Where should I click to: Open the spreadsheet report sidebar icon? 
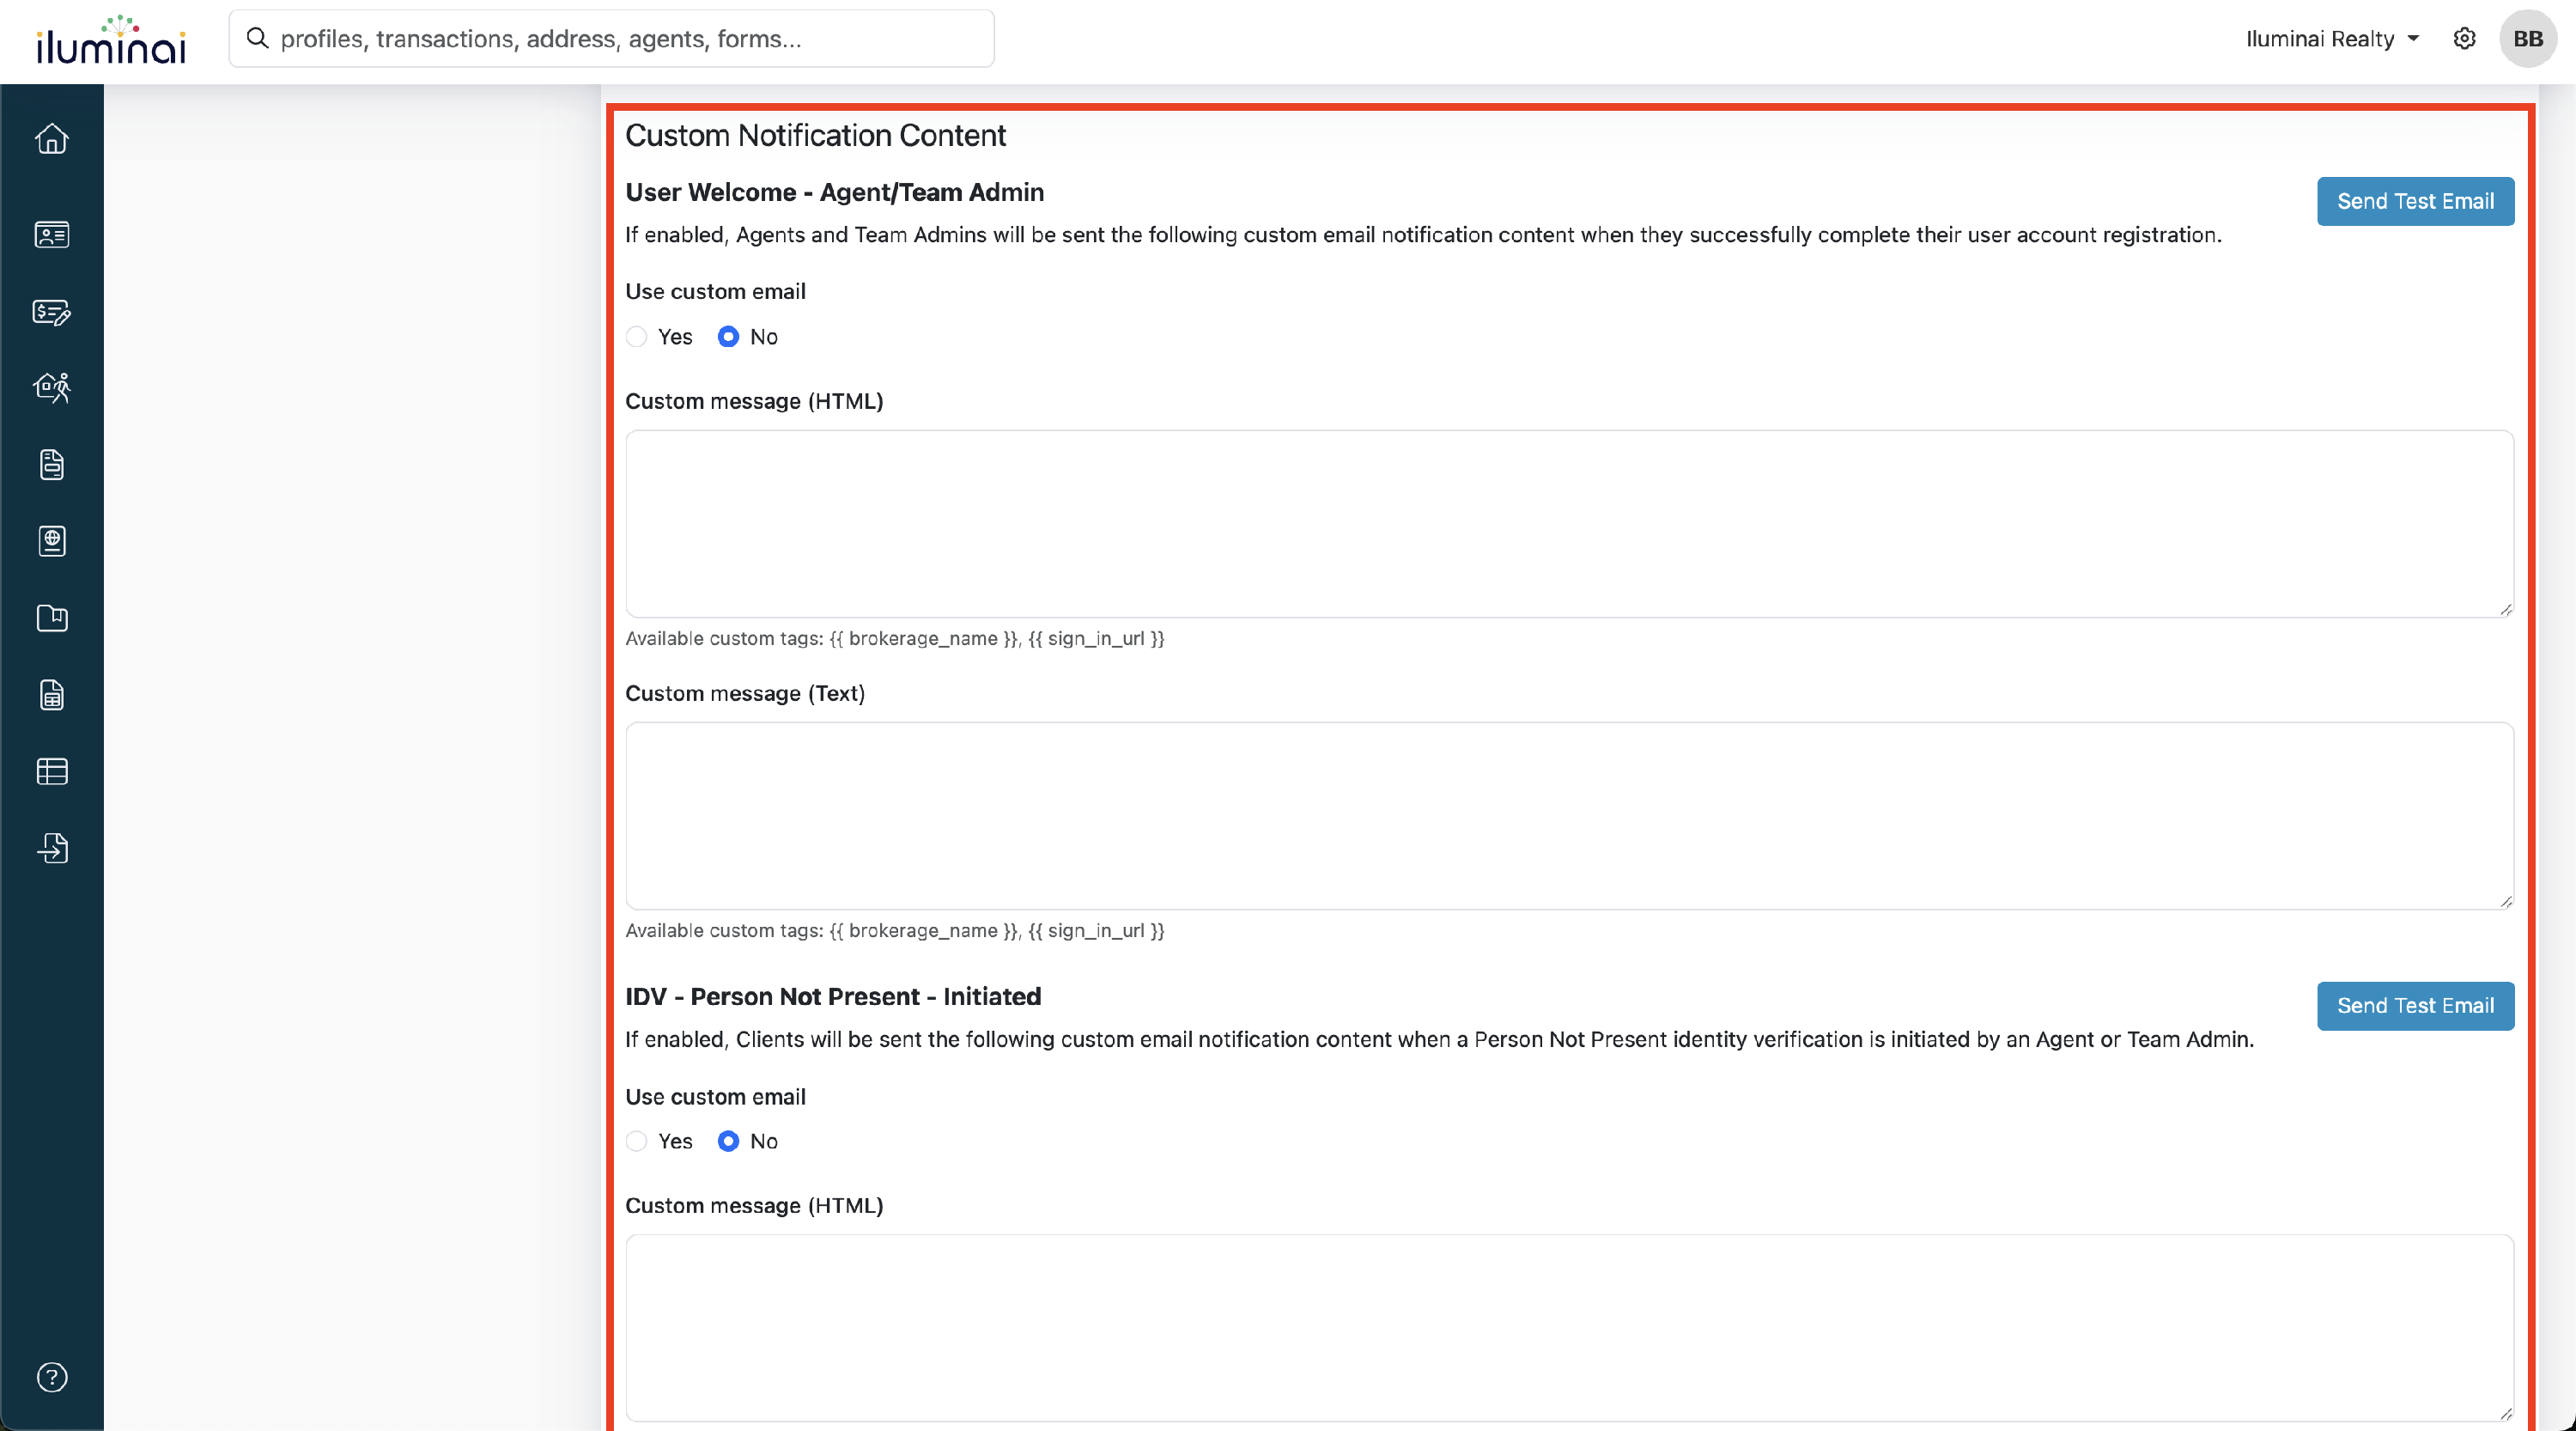click(x=52, y=695)
